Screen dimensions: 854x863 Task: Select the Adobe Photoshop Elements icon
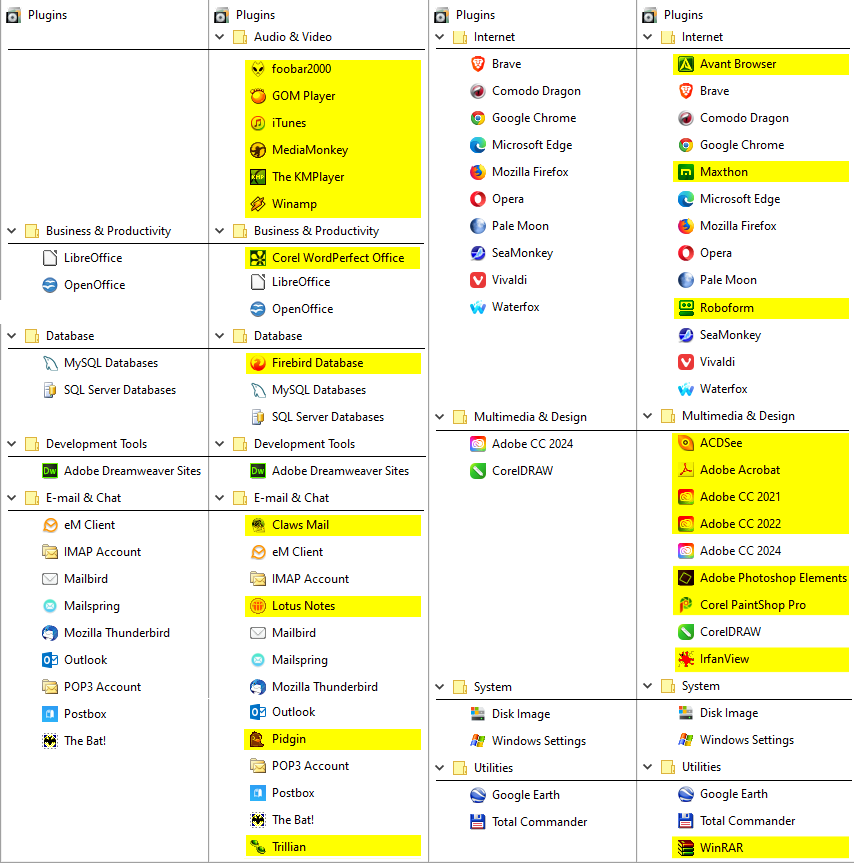tap(686, 578)
